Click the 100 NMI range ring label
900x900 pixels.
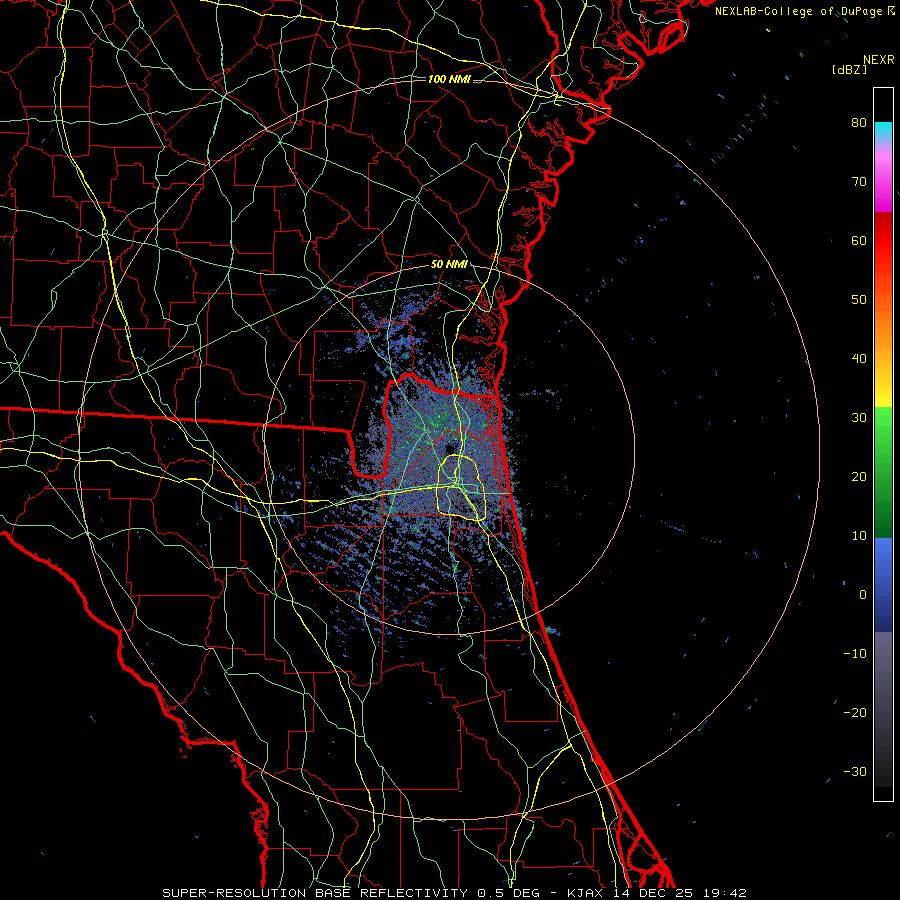pos(449,79)
